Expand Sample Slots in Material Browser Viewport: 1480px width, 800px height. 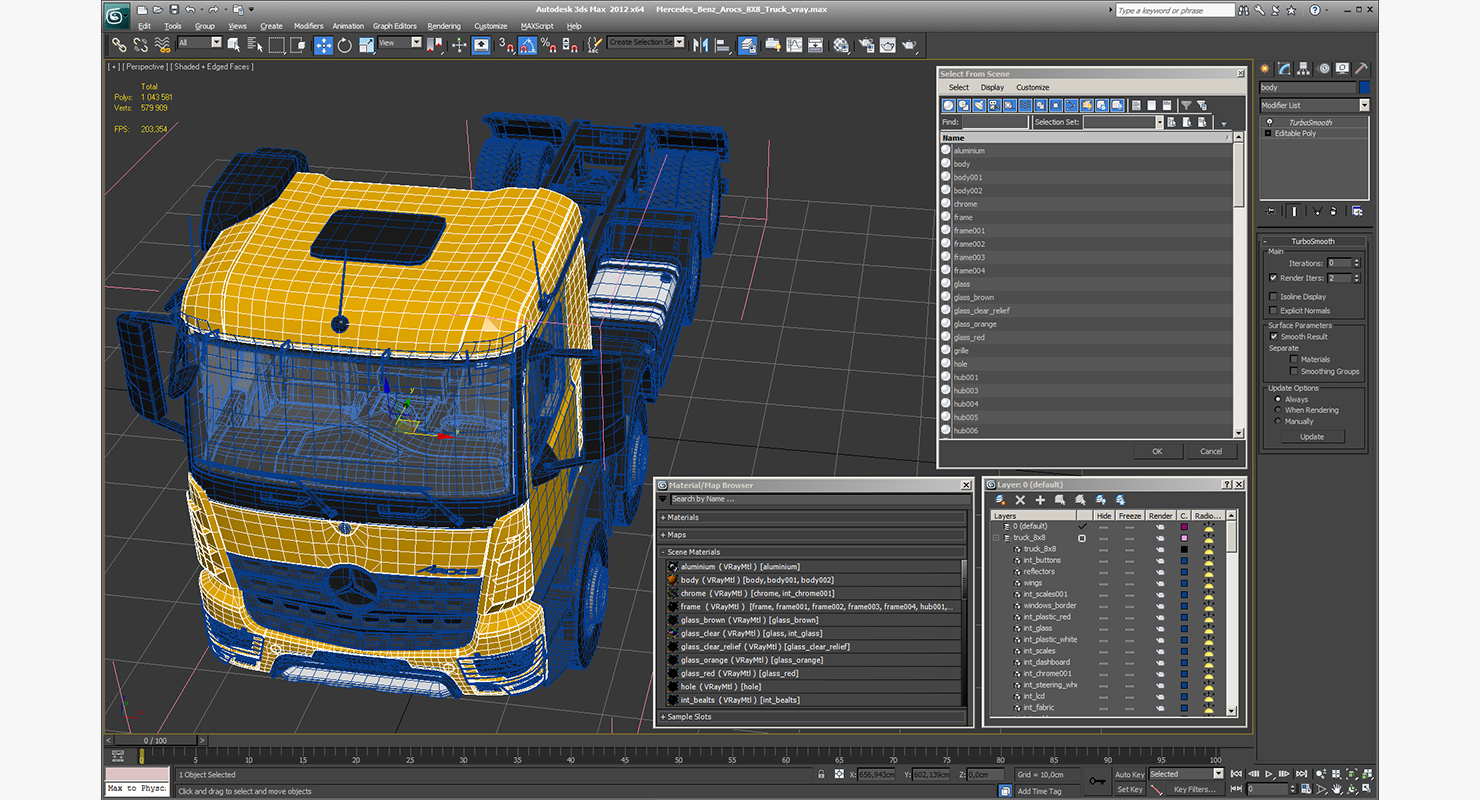point(811,717)
